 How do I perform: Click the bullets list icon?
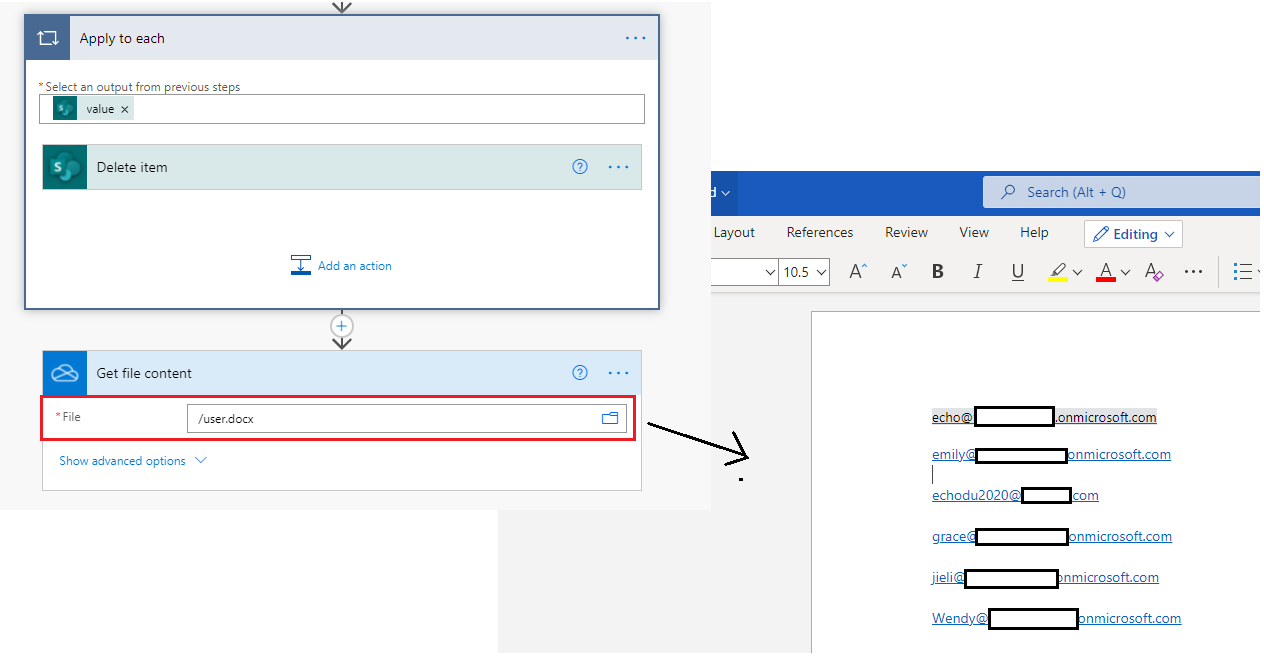coord(1243,271)
